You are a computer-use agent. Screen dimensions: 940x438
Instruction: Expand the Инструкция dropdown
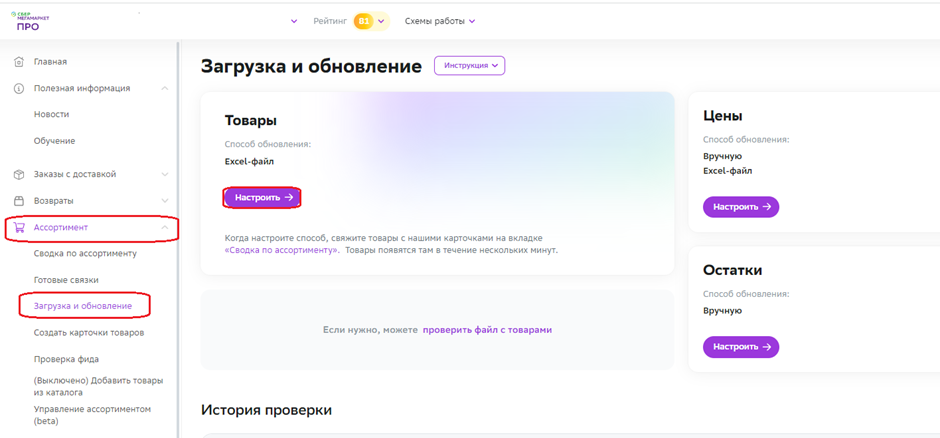click(469, 66)
